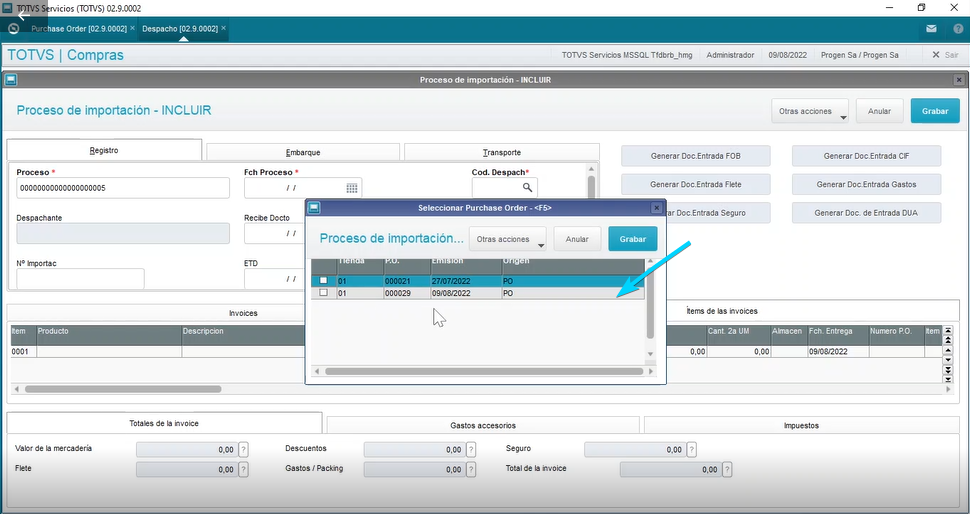
Task: Jump to first row in invoices grid
Action: pyautogui.click(x=948, y=331)
